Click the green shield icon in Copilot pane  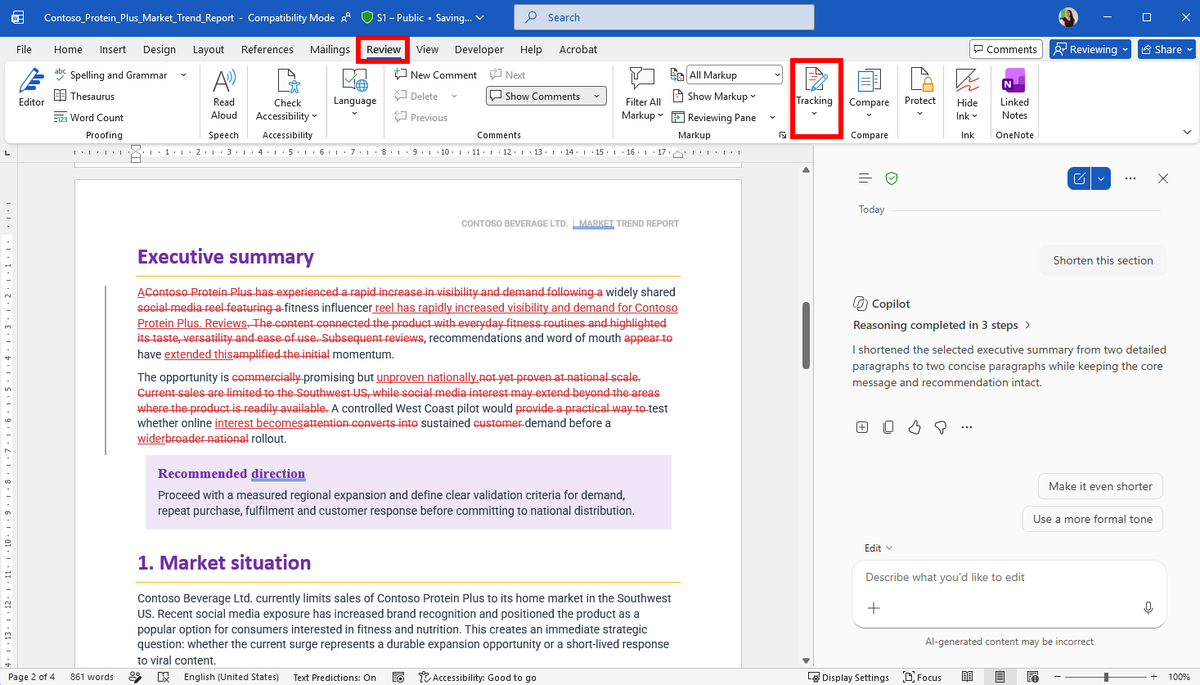(x=891, y=178)
